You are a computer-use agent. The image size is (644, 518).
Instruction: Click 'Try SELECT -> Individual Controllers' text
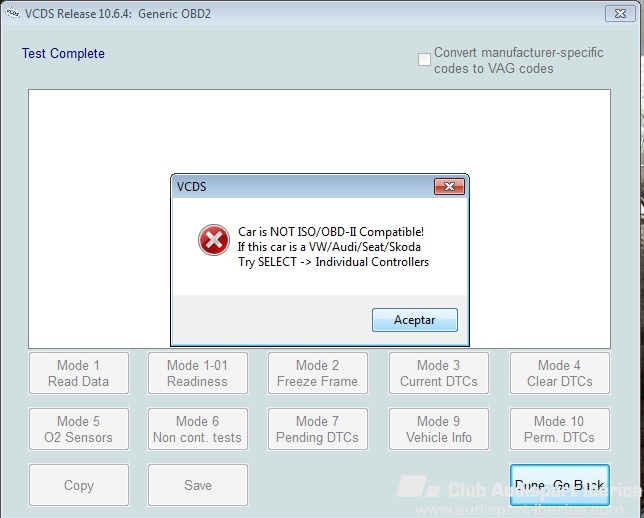334,262
